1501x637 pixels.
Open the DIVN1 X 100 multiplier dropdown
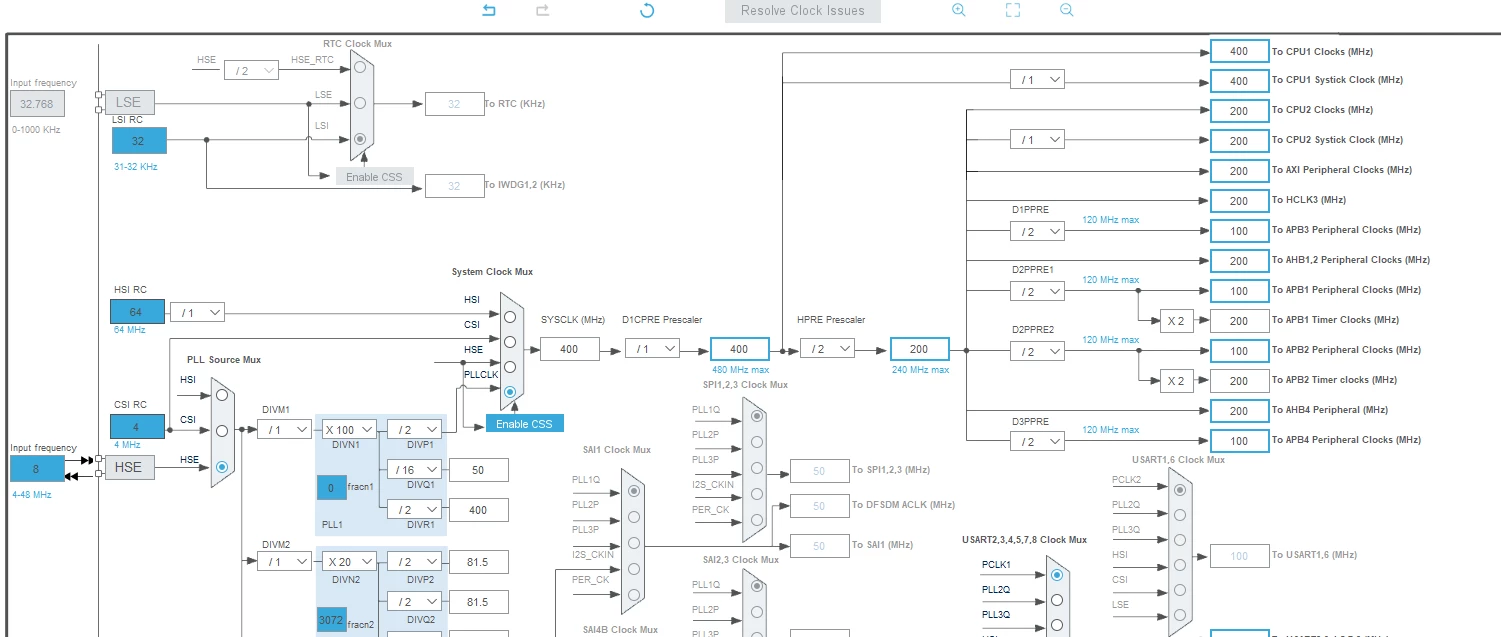tap(349, 429)
